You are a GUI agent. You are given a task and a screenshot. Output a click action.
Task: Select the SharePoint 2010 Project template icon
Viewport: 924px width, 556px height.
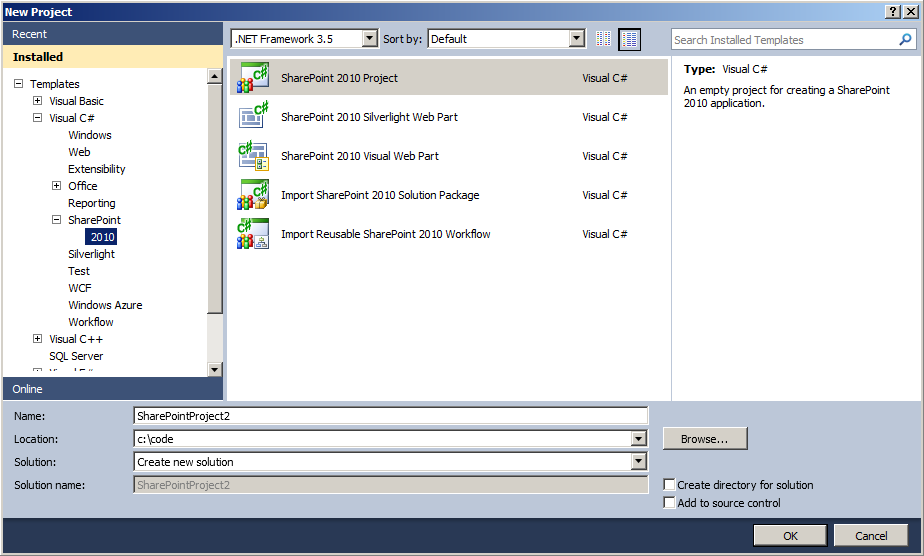pos(253,78)
